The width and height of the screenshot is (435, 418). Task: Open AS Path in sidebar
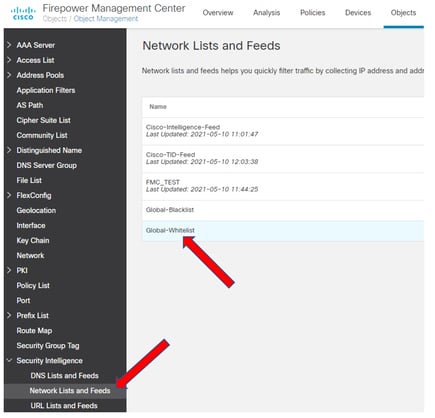click(x=30, y=105)
